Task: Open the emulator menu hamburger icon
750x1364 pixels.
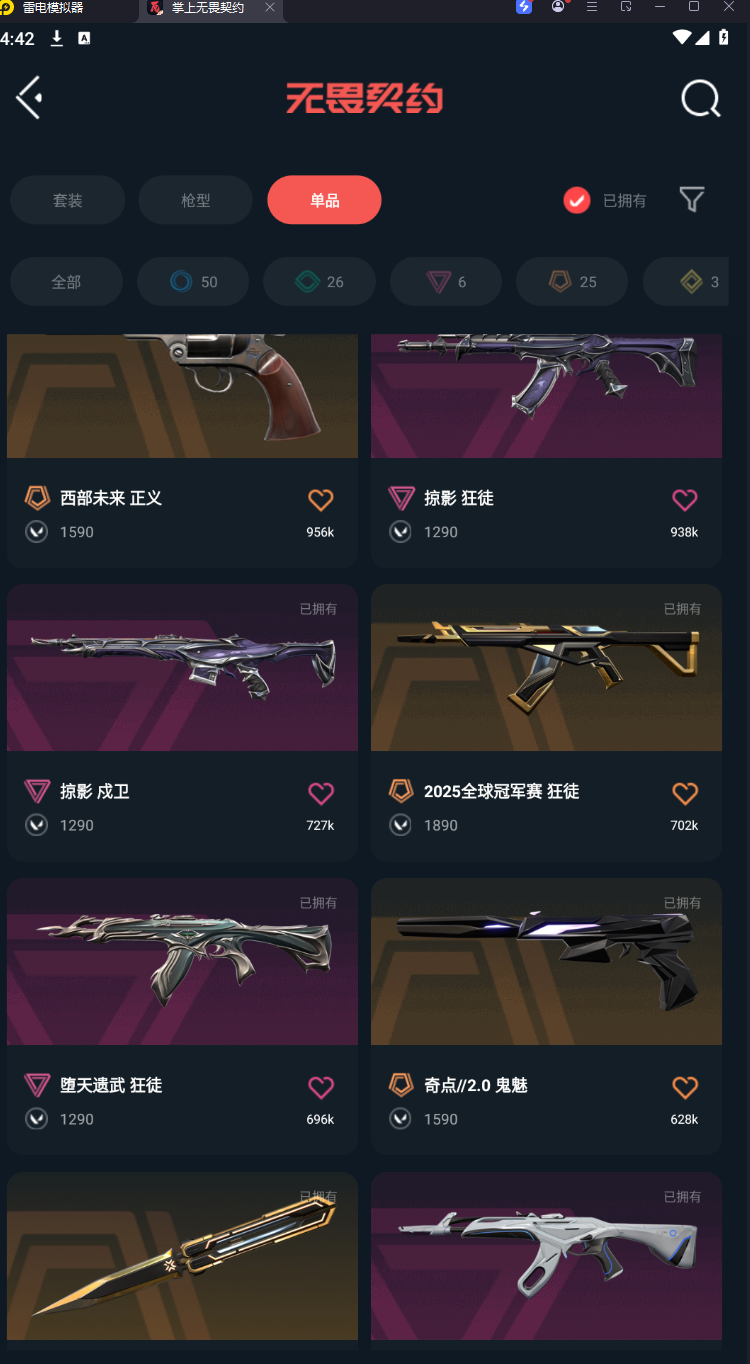Action: [x=592, y=7]
